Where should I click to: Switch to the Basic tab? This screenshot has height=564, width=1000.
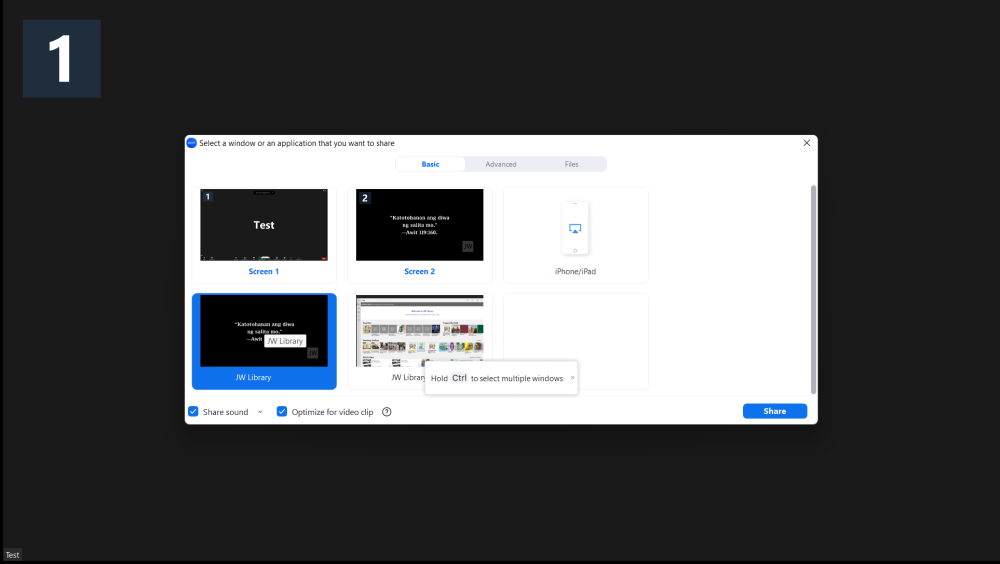tap(430, 164)
